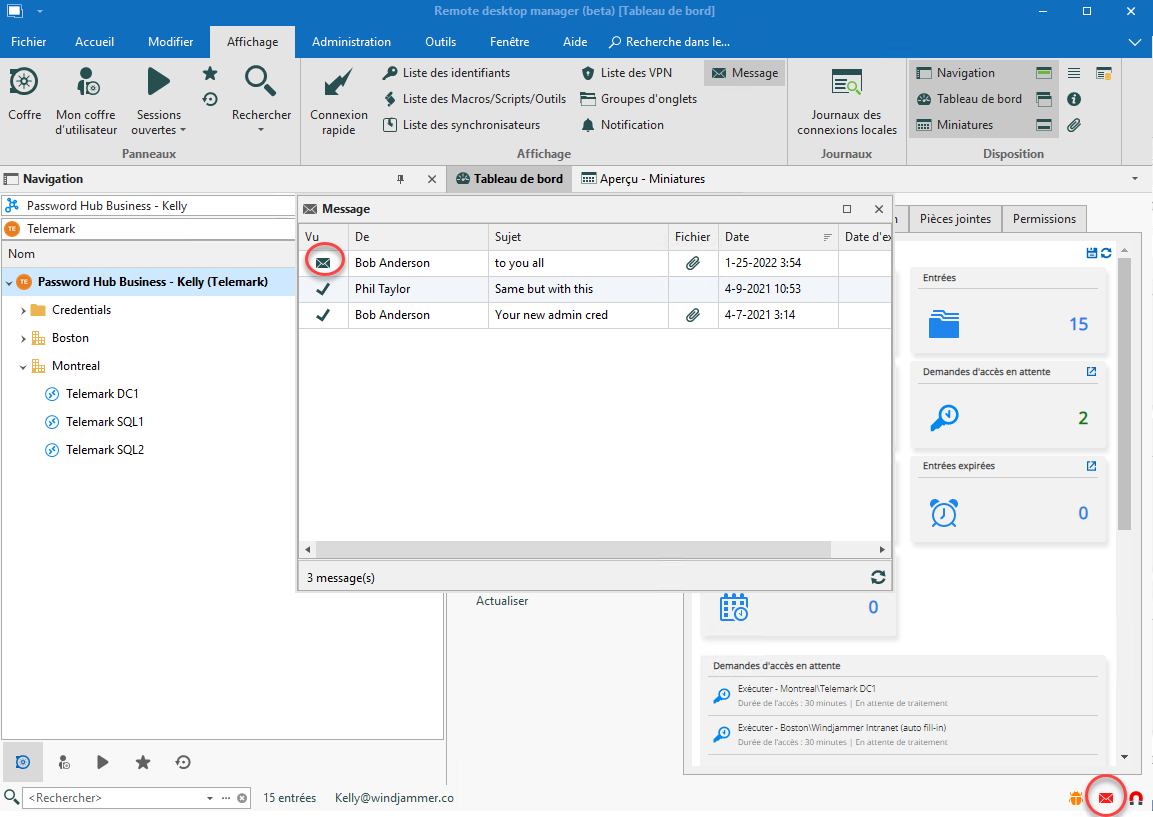The image size is (1153, 817).
Task: Click the Actualiser link
Action: 502,601
